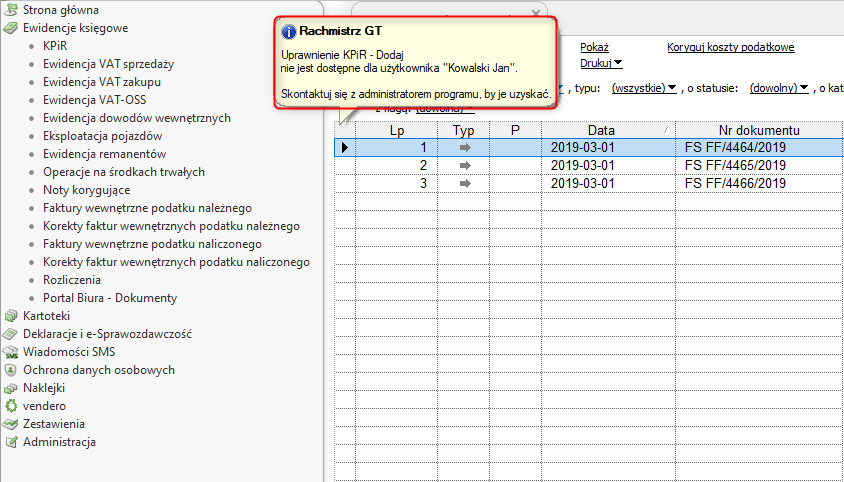Open the Strona główna module

pyautogui.click(x=61, y=10)
